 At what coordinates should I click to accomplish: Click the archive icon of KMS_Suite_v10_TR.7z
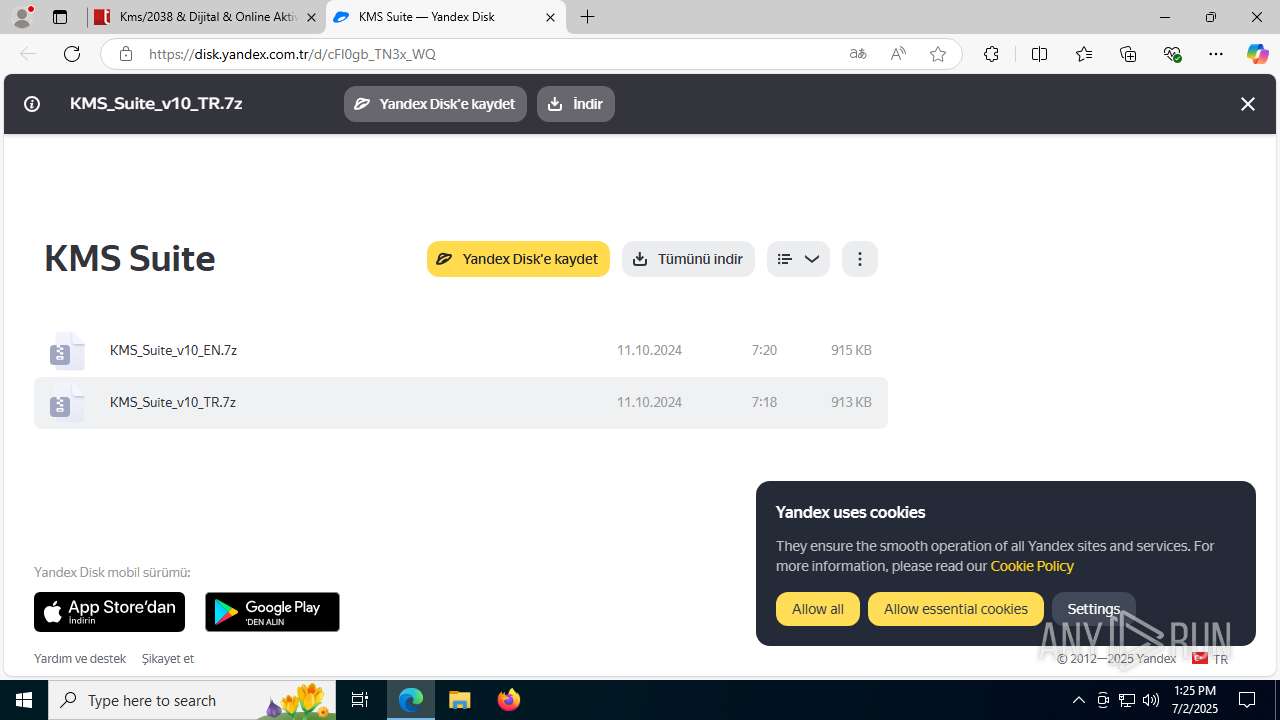pyautogui.click(x=66, y=403)
